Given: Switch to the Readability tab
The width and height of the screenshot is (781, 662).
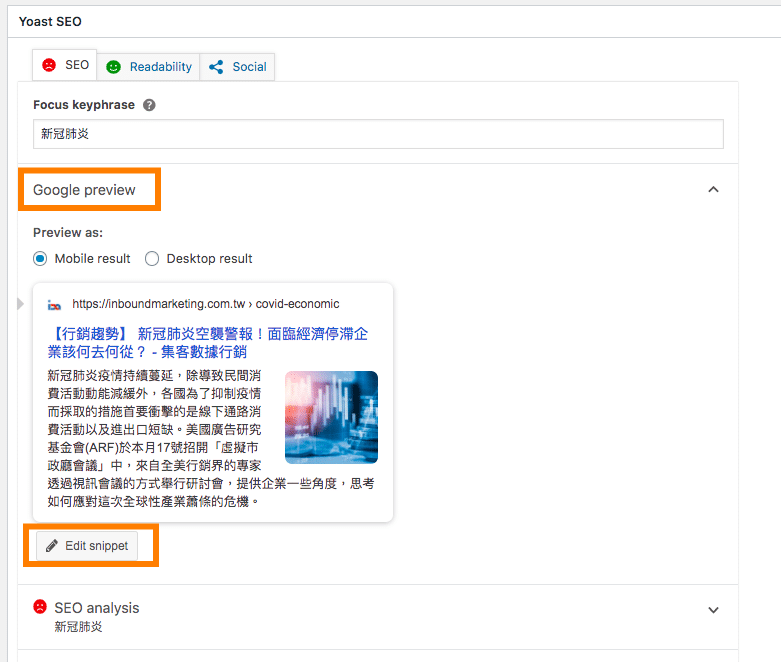Looking at the screenshot, I should pyautogui.click(x=148, y=67).
